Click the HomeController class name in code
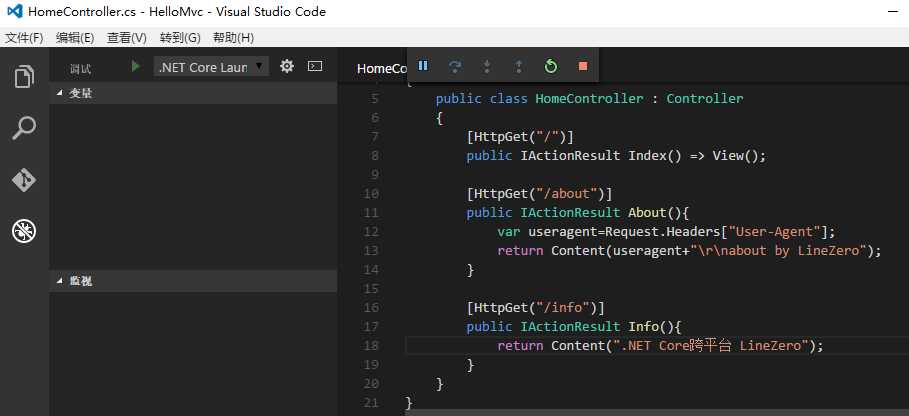Viewport: 909px width, 416px height. point(589,98)
